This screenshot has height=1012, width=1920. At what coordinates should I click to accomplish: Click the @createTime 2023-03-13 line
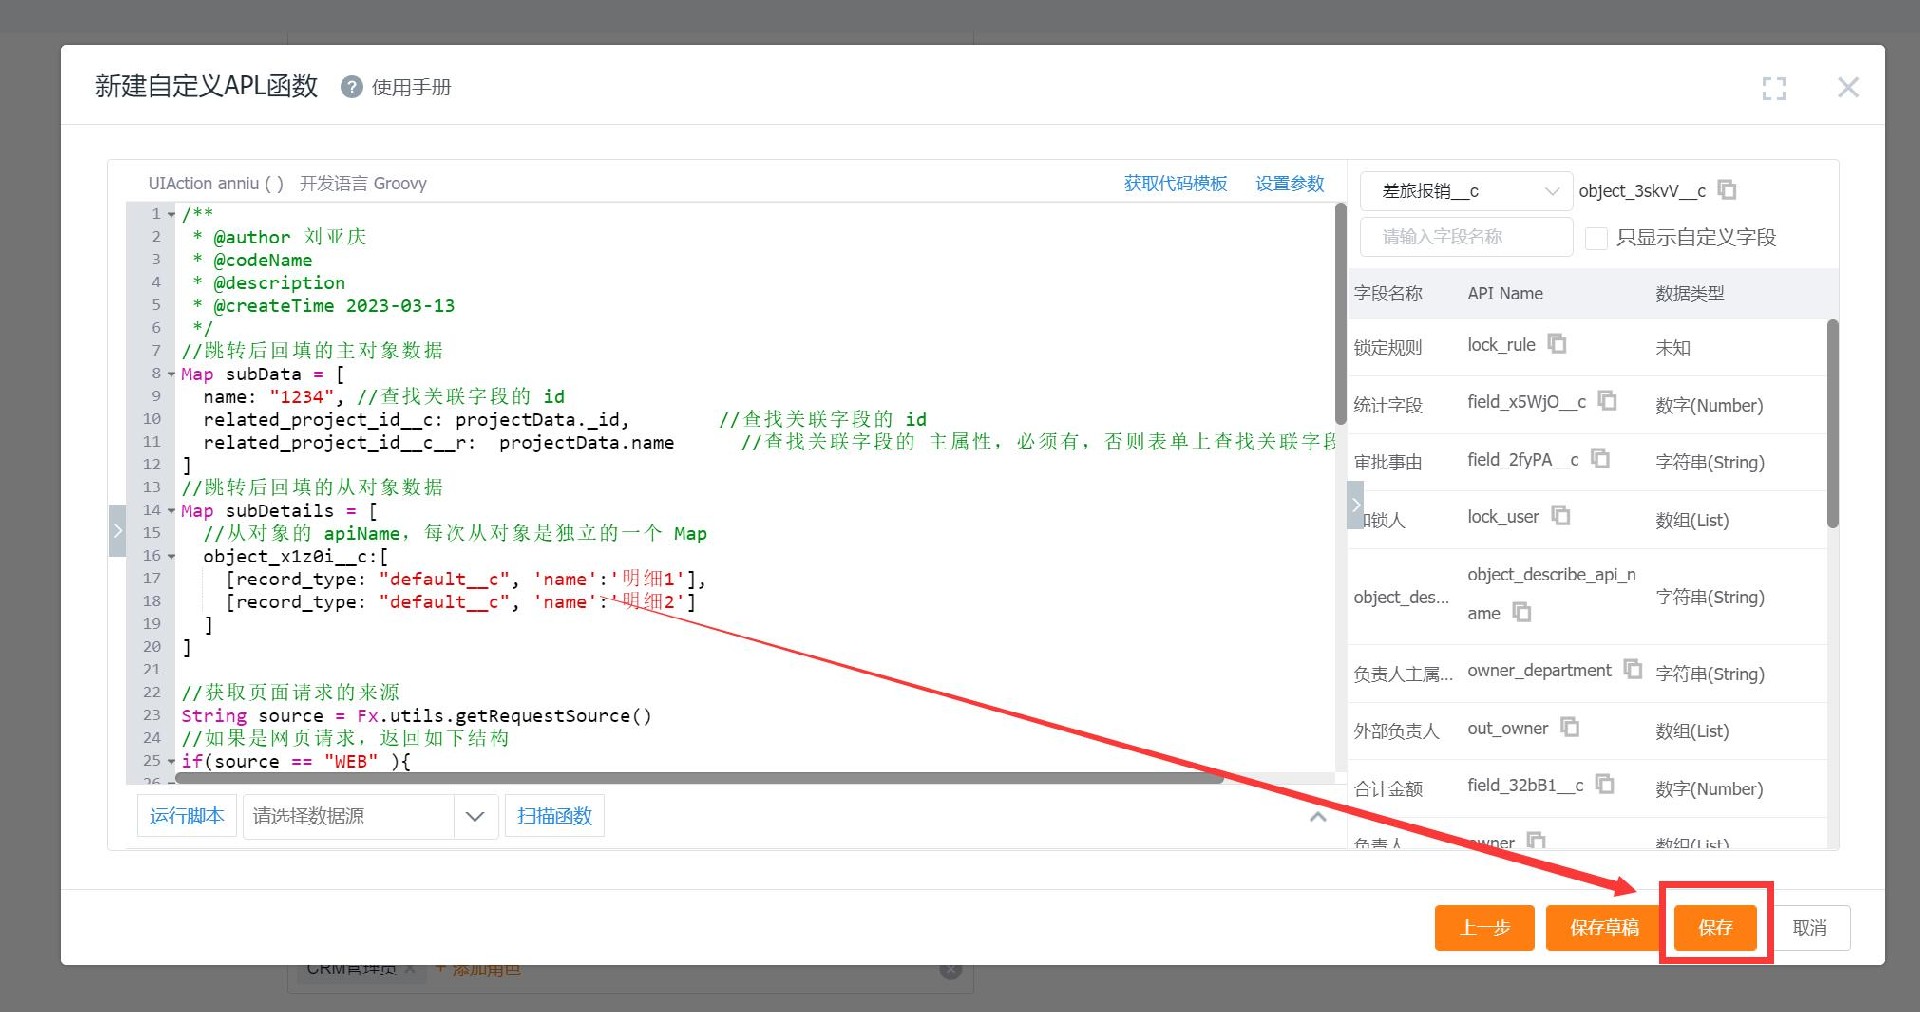pos(323,306)
